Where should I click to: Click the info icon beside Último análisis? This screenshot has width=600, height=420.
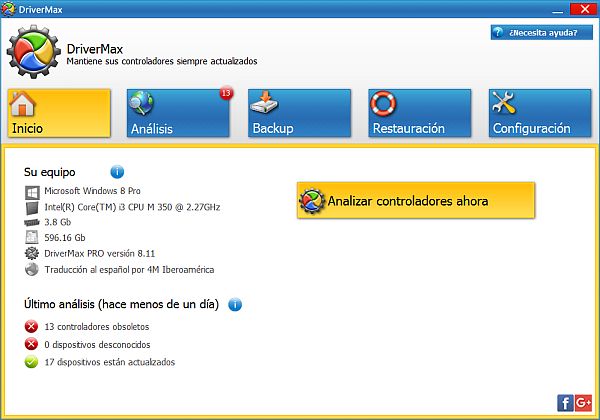235,304
